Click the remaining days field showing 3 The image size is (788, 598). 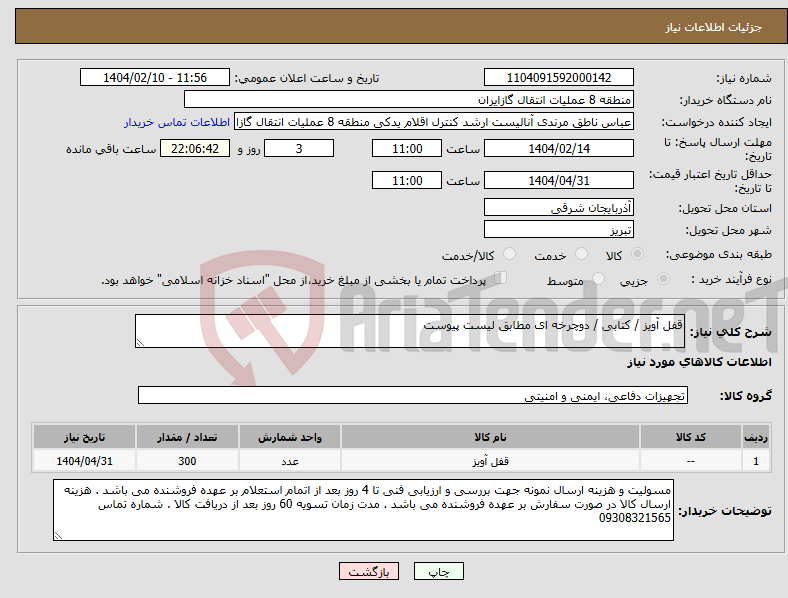(x=299, y=149)
